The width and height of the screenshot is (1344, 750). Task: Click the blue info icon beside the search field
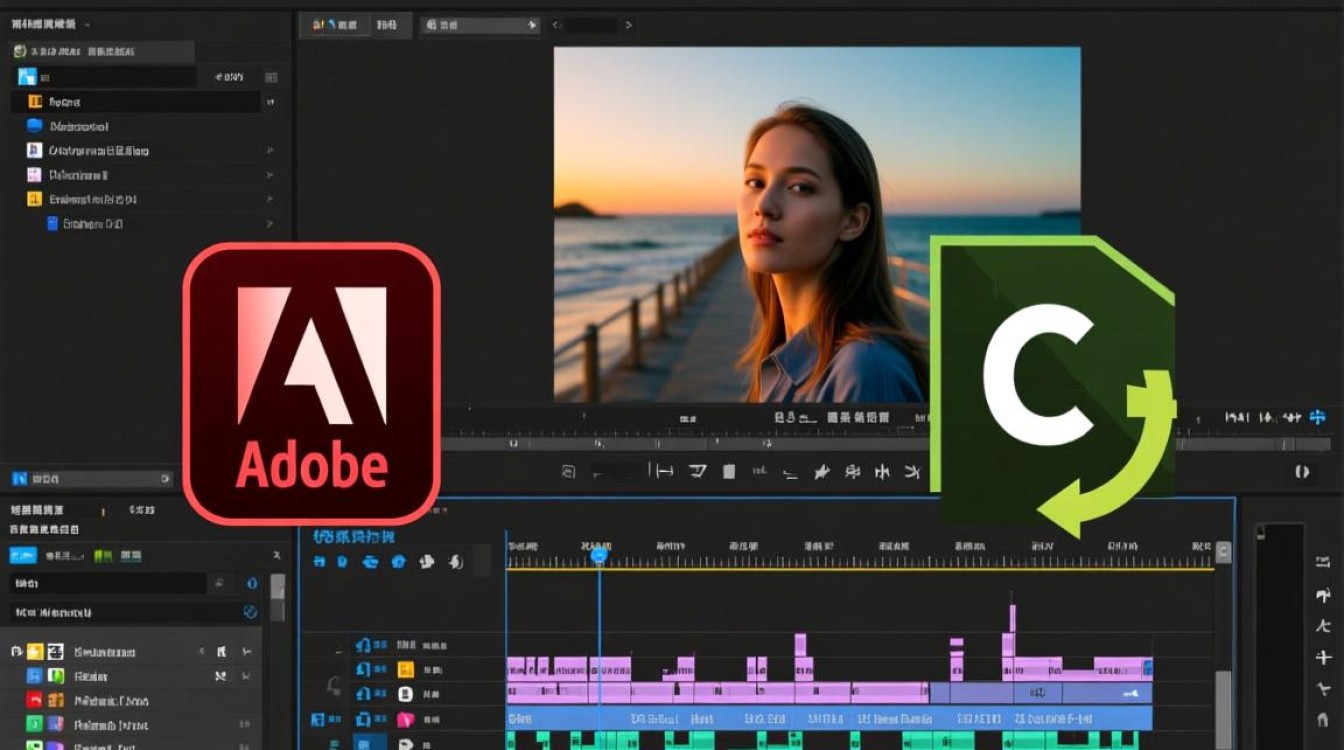[x=252, y=583]
